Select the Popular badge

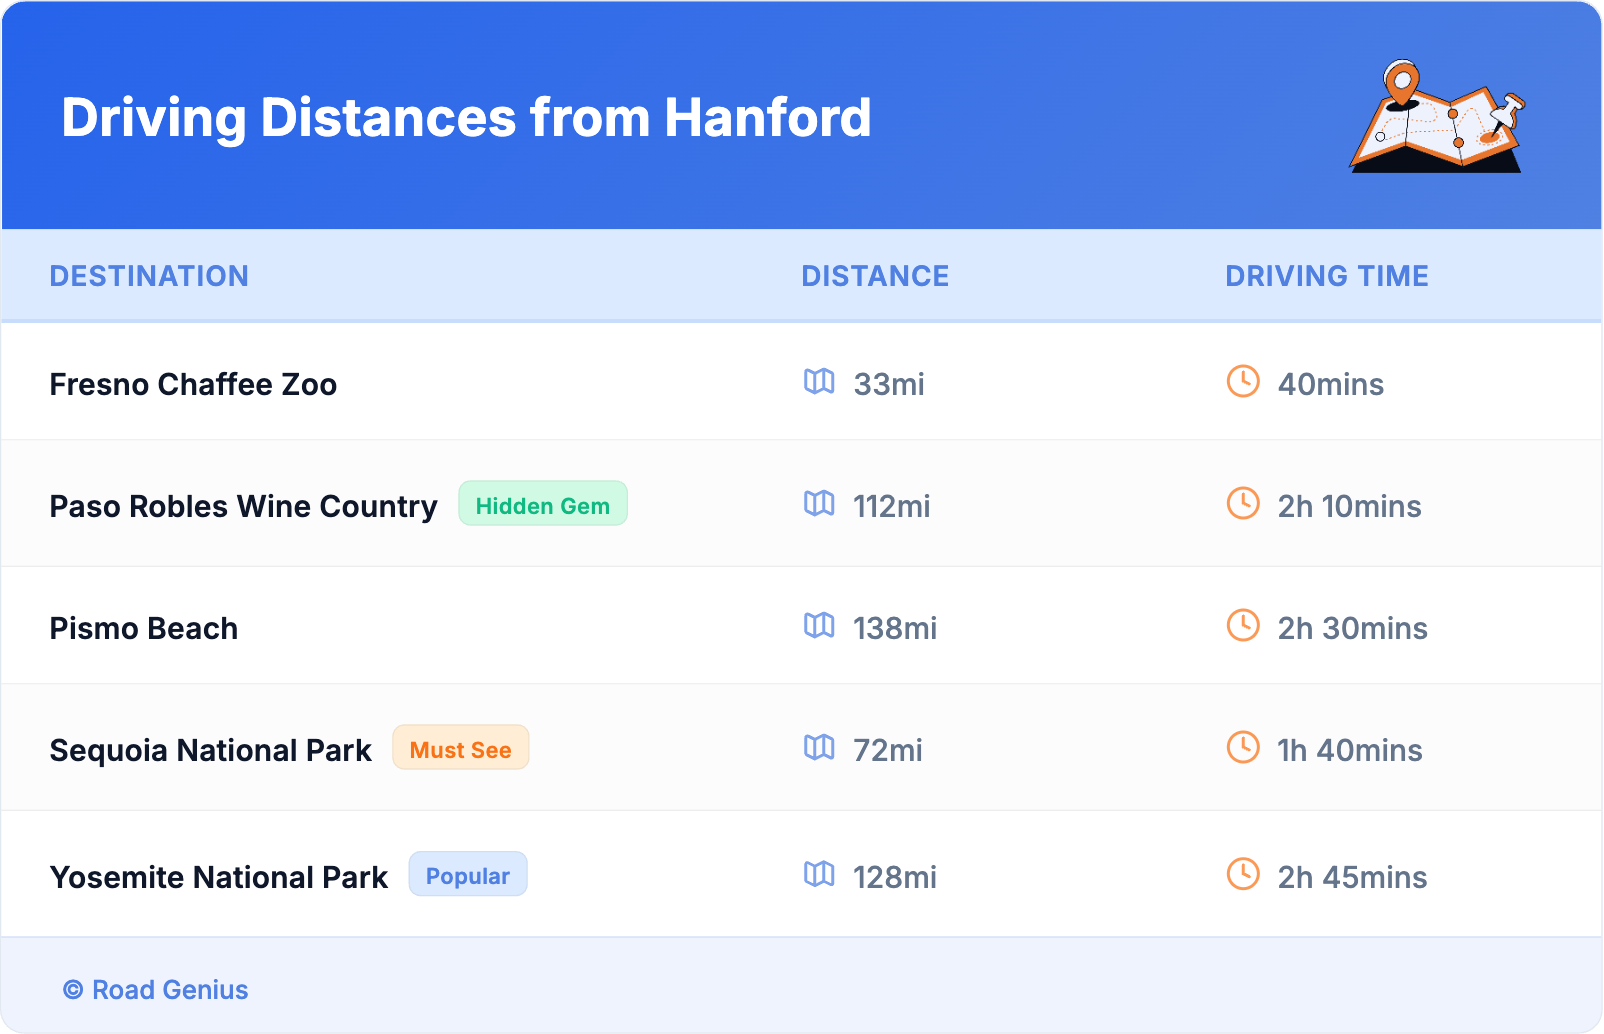pos(467,876)
